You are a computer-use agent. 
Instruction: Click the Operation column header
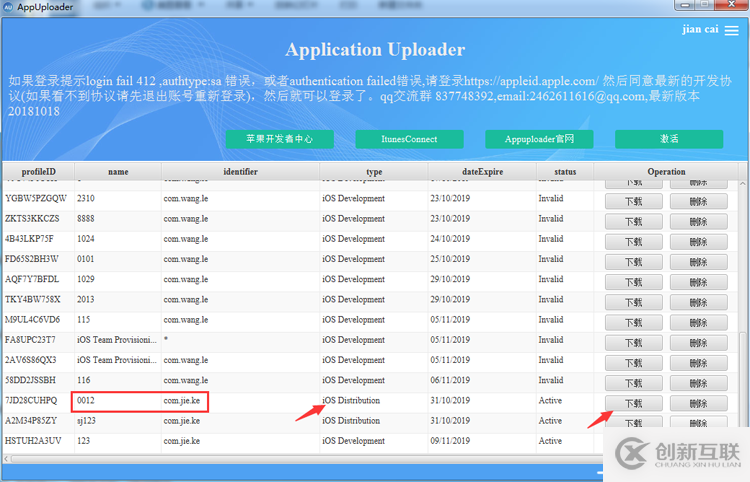666,172
